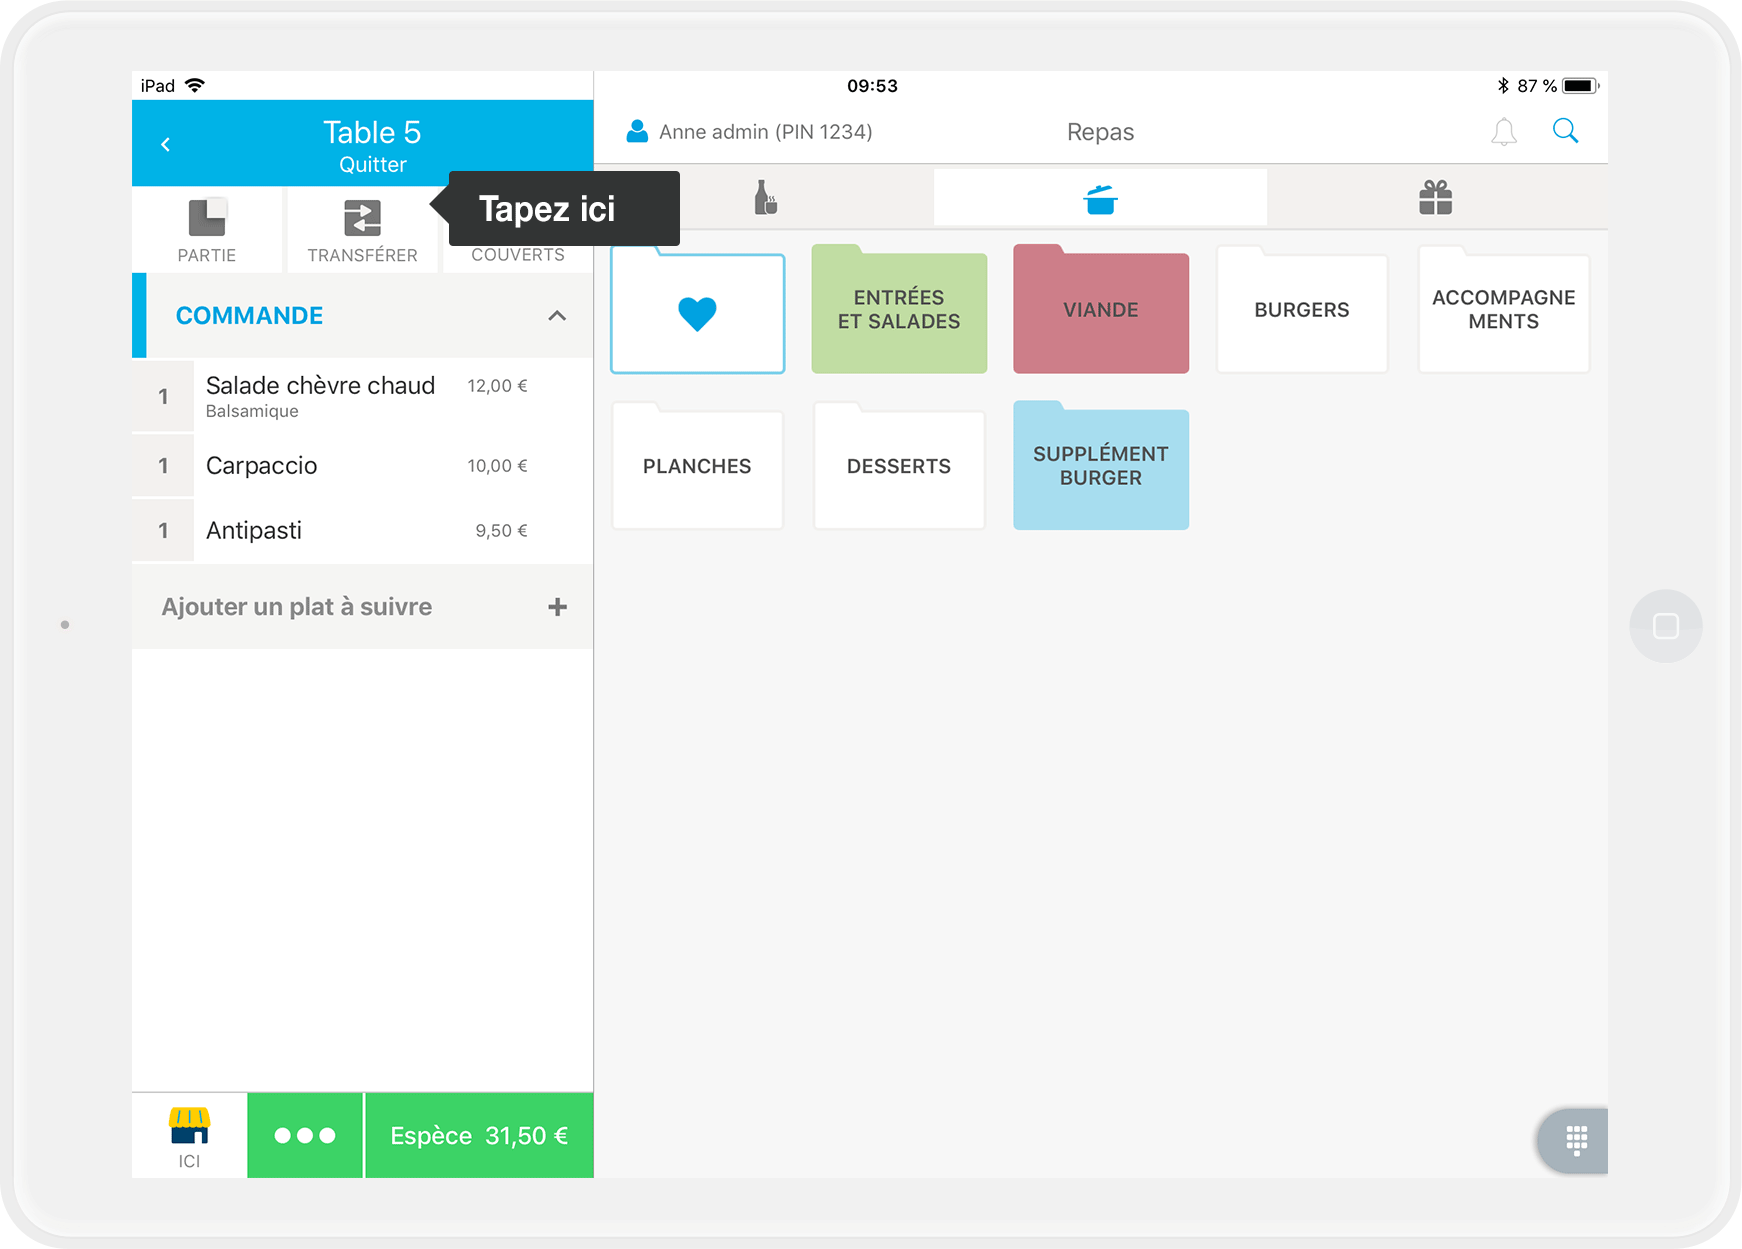Pay with Espèce 31,50 €

pos(480,1136)
